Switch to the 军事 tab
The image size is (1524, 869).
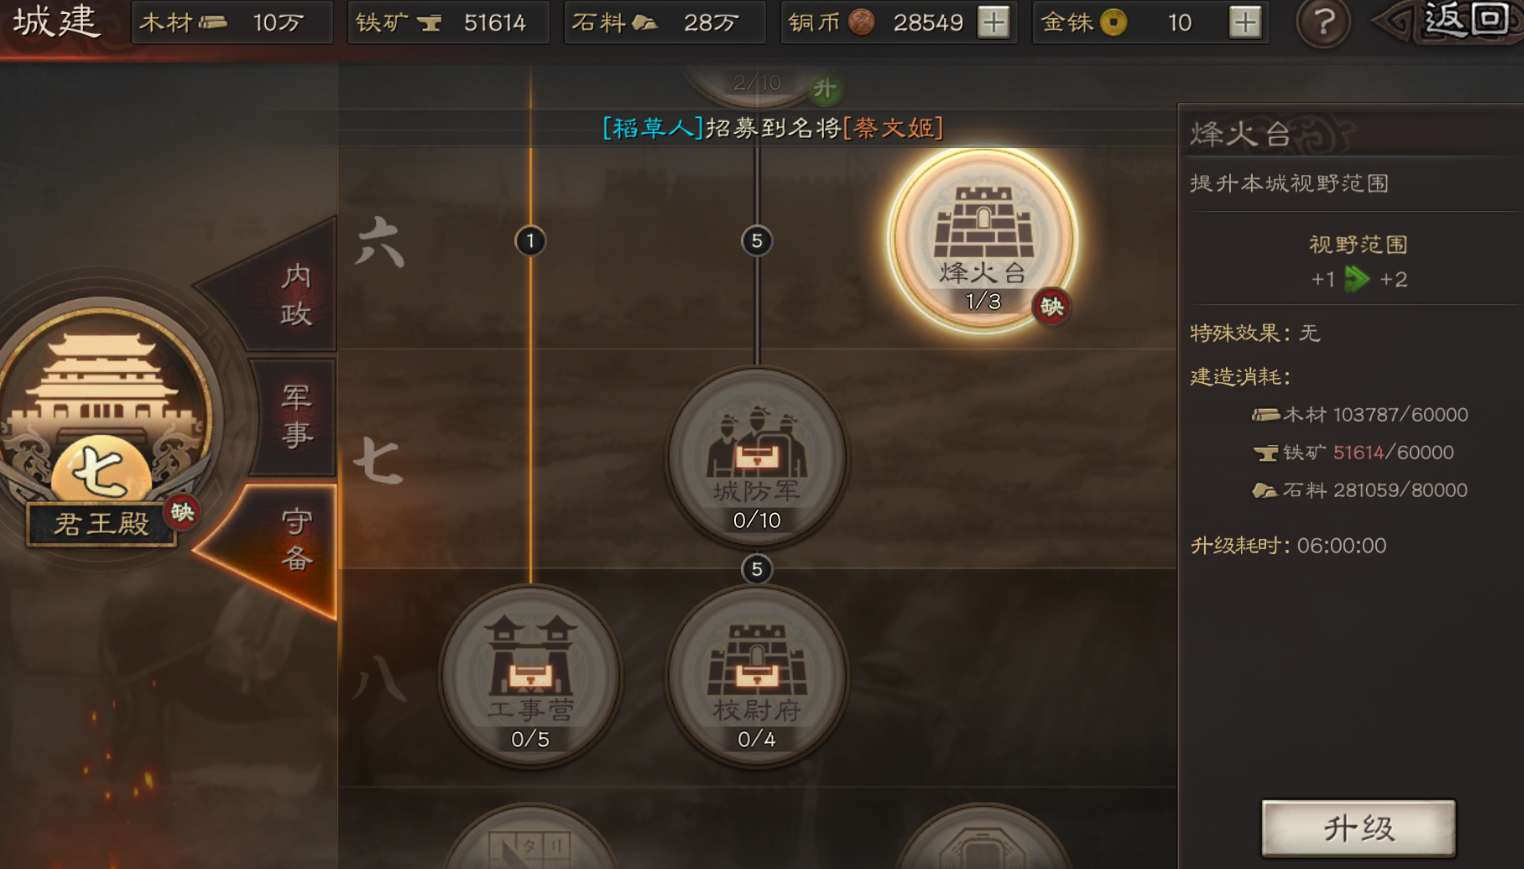click(295, 415)
